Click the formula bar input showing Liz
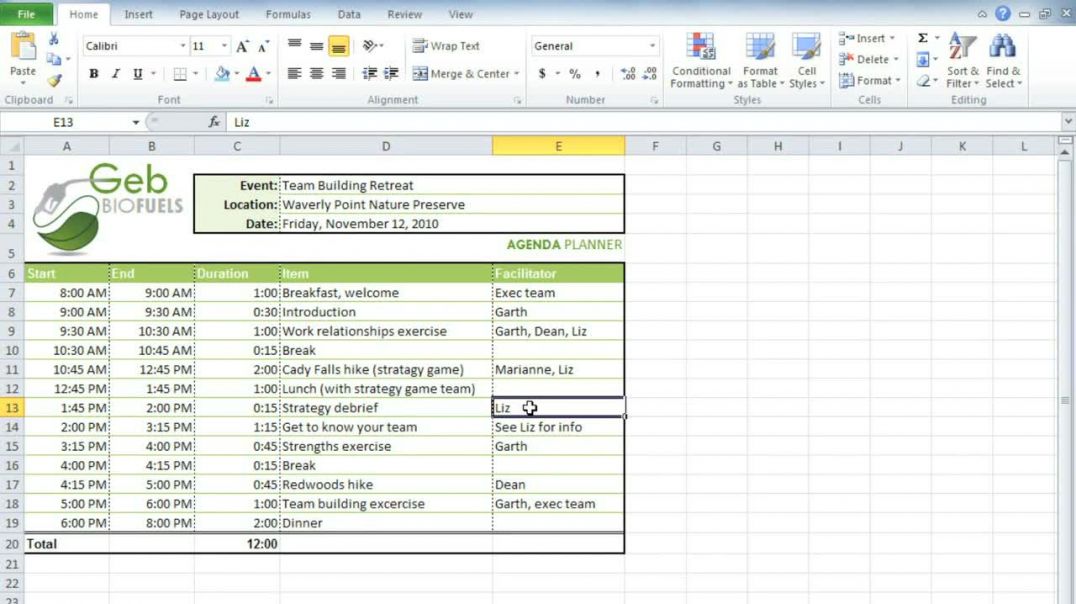The width and height of the screenshot is (1076, 604). click(645, 122)
